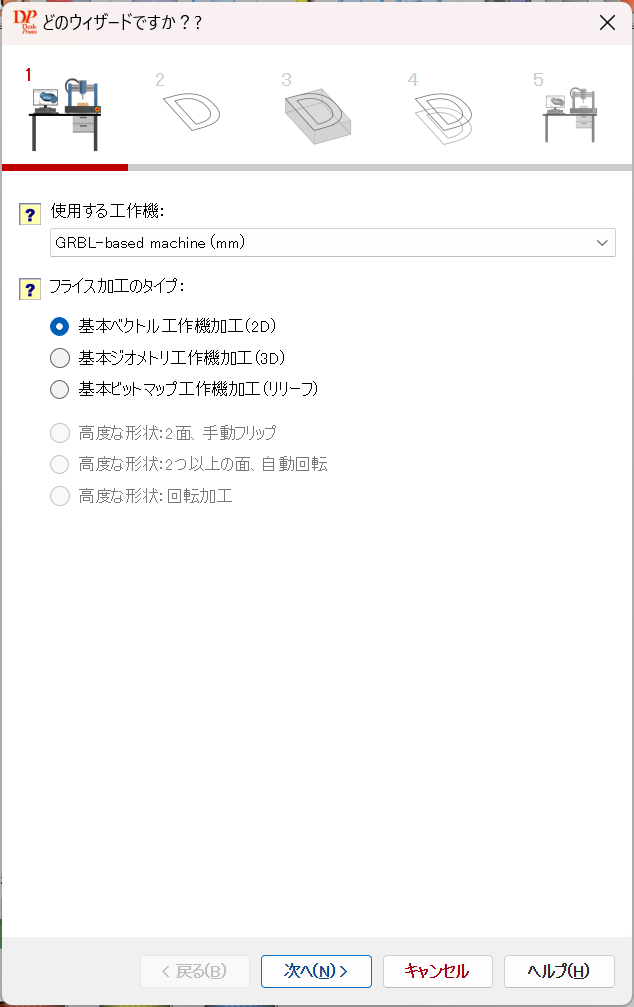Click the DeskProto logo in title bar
This screenshot has width=634, height=1007.
tap(25, 22)
